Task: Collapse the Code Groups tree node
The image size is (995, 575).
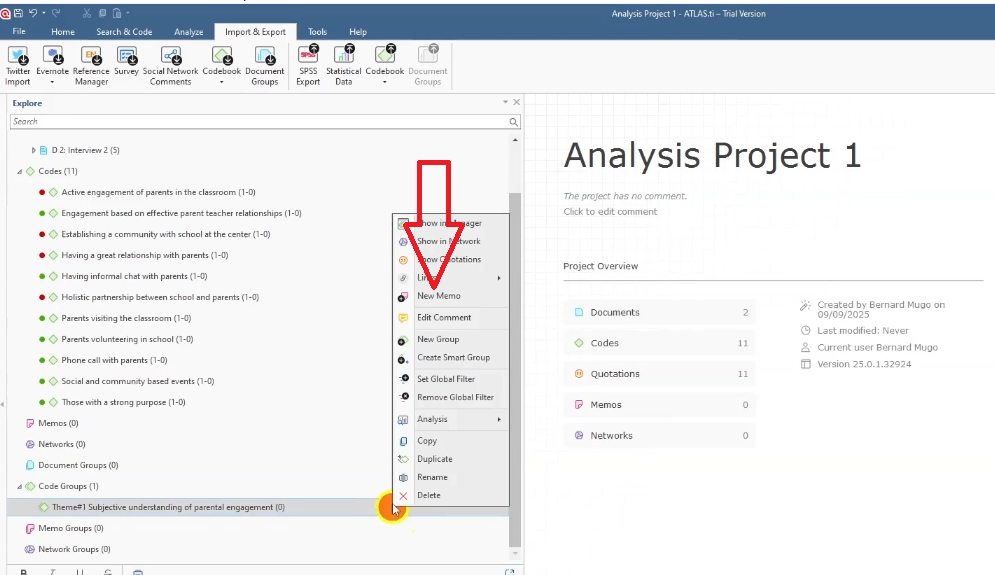Action: tap(19, 486)
